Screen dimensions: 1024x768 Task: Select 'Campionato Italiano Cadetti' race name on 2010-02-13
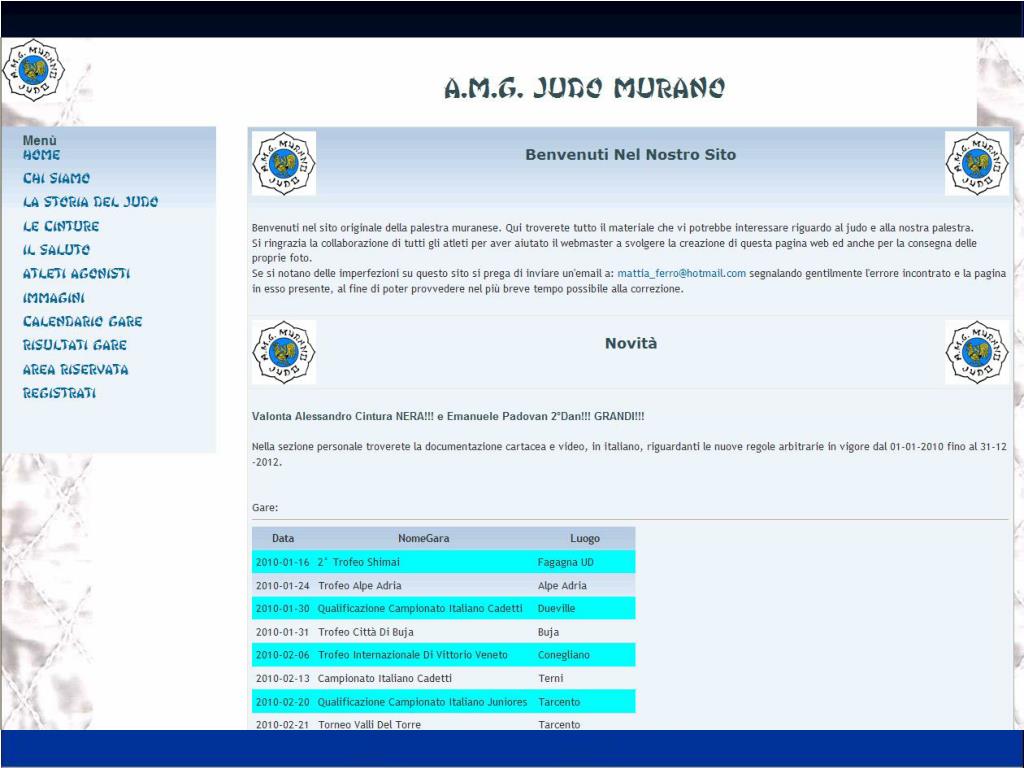click(385, 678)
